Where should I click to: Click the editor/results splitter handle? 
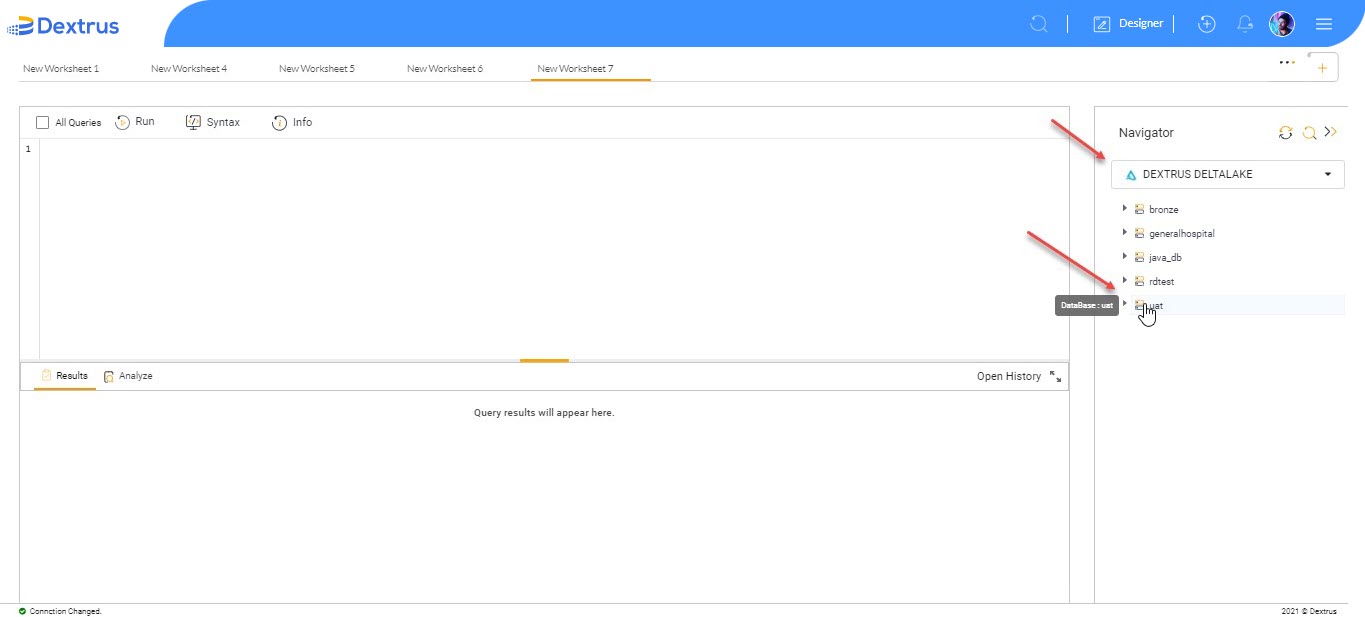coord(544,360)
